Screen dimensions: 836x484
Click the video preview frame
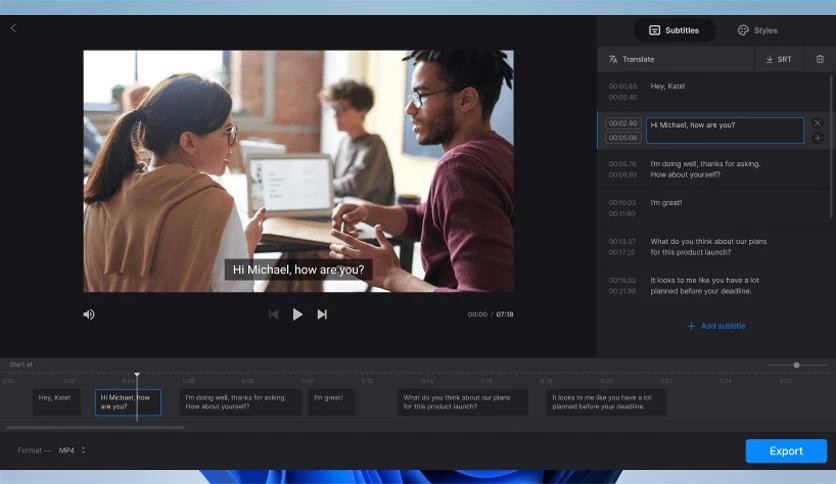tap(299, 171)
